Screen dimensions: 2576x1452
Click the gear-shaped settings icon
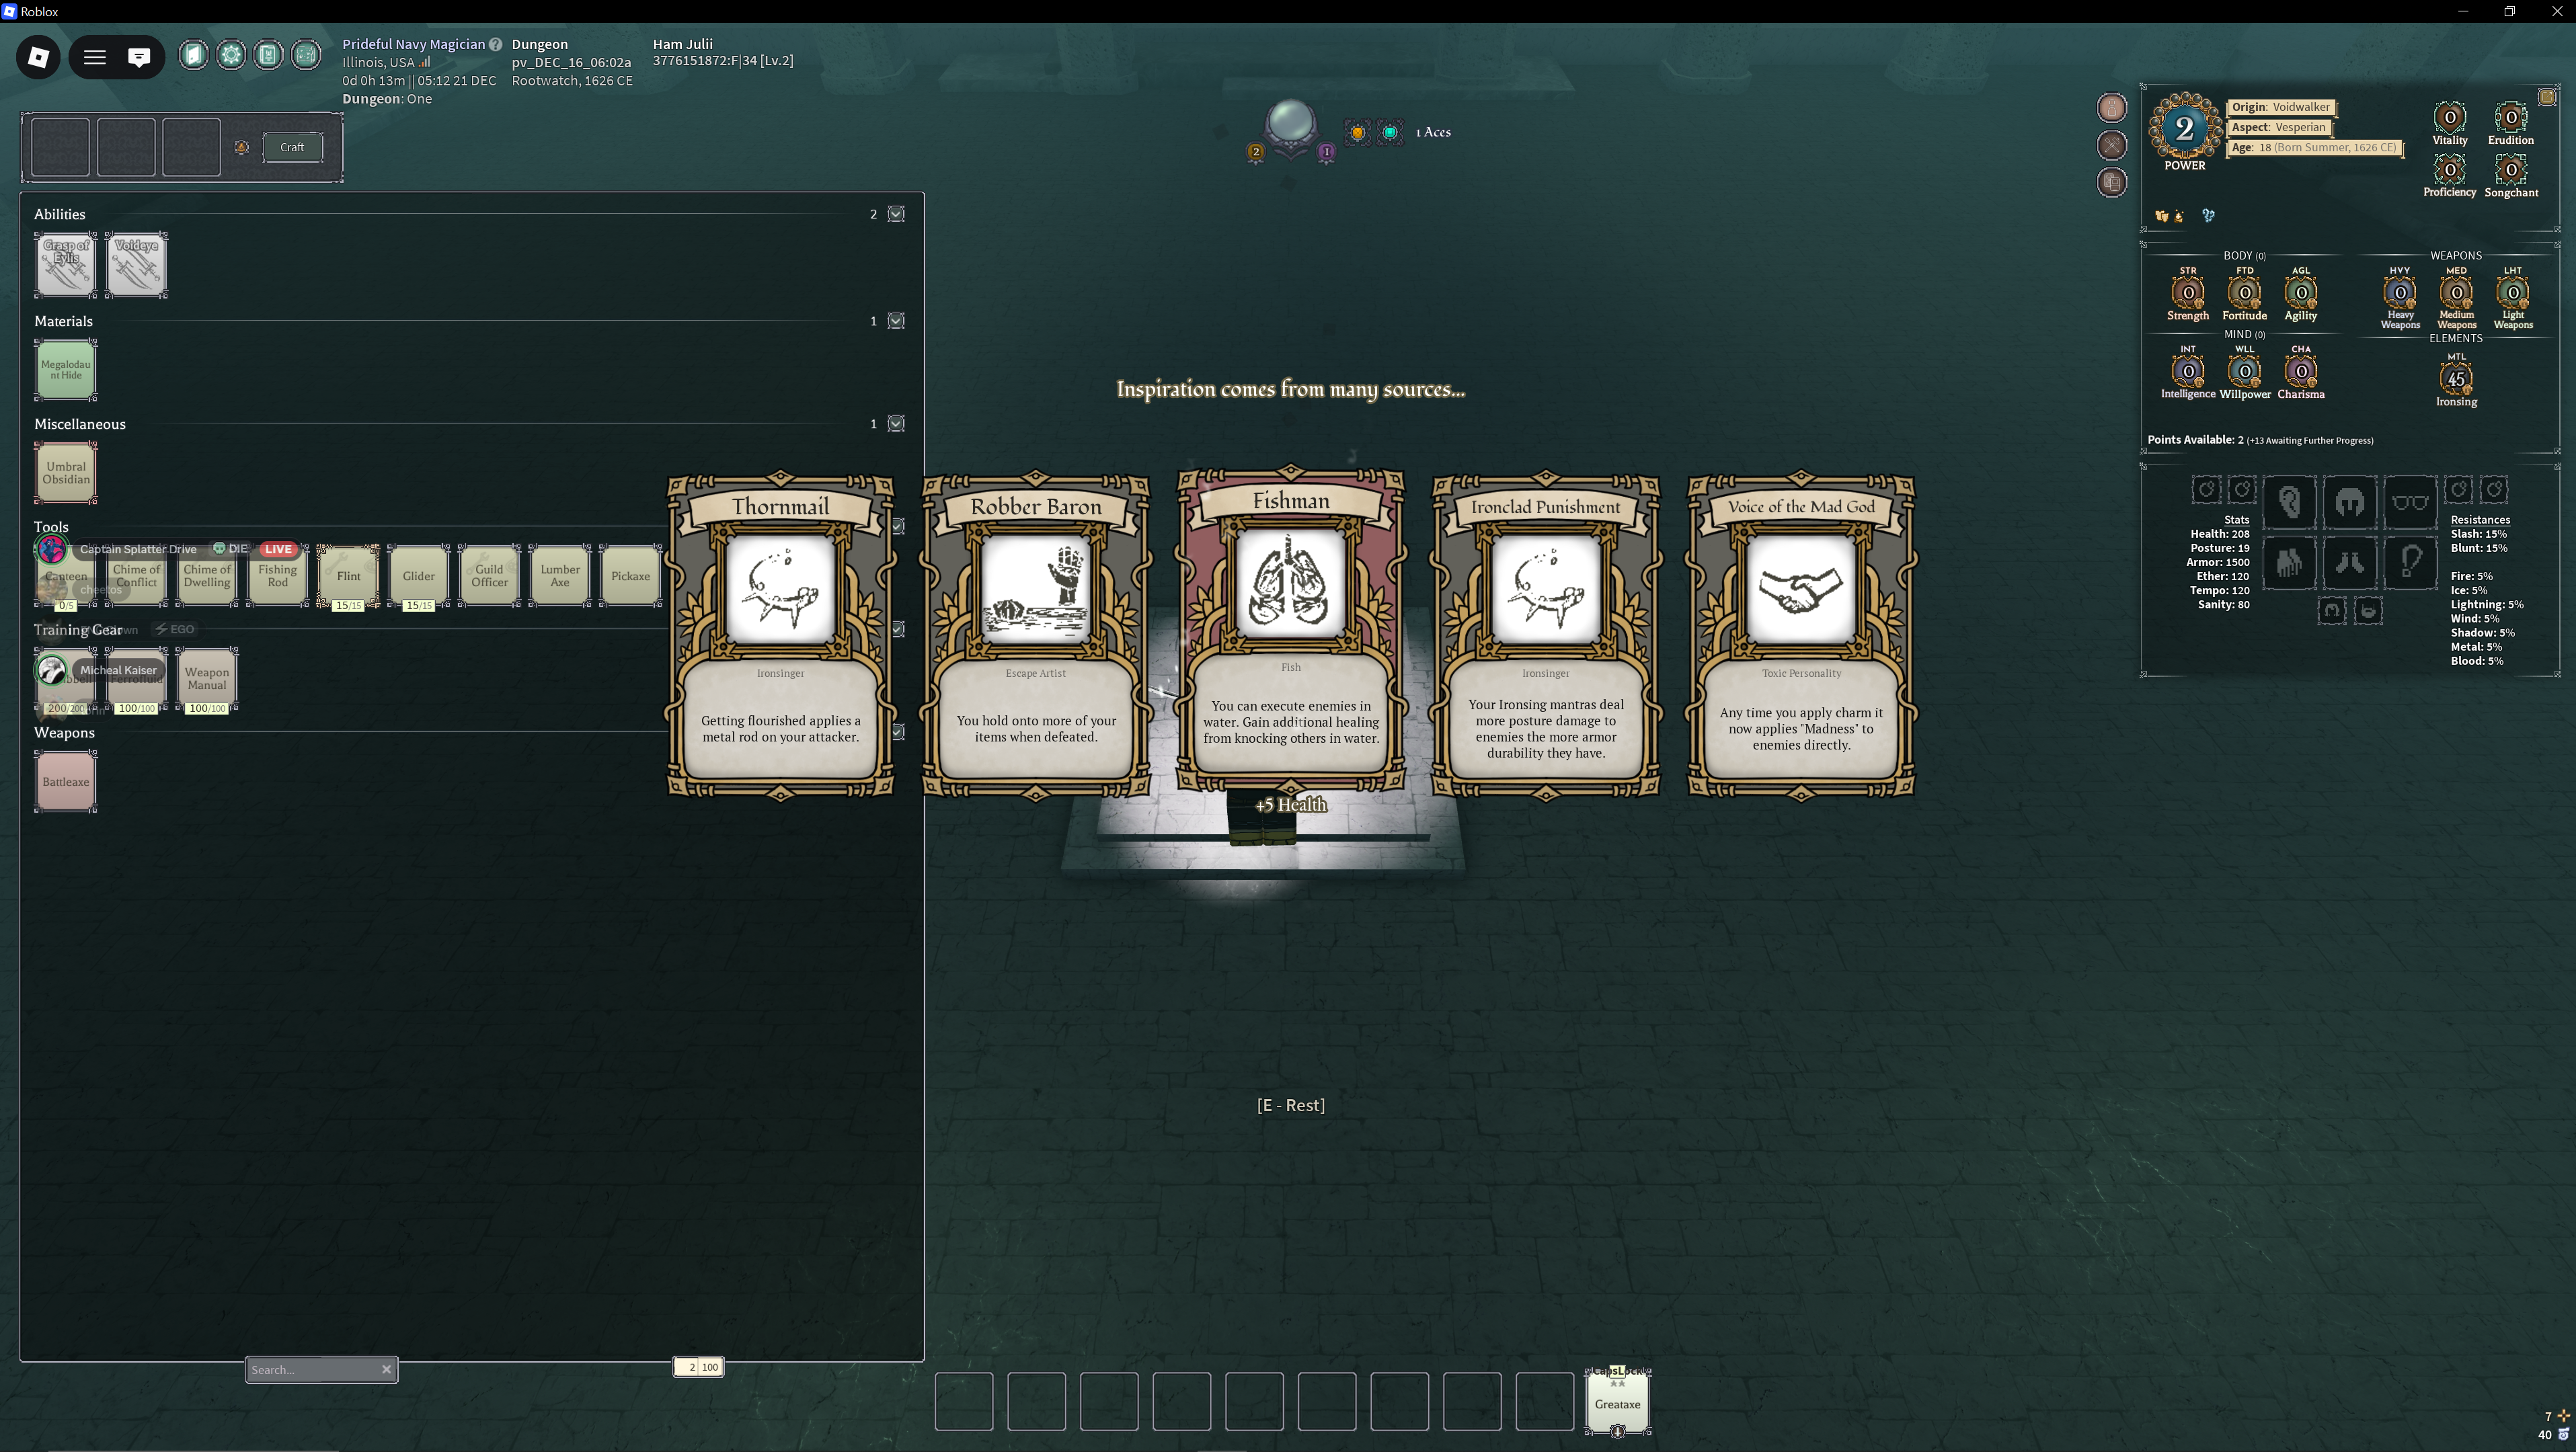231,55
